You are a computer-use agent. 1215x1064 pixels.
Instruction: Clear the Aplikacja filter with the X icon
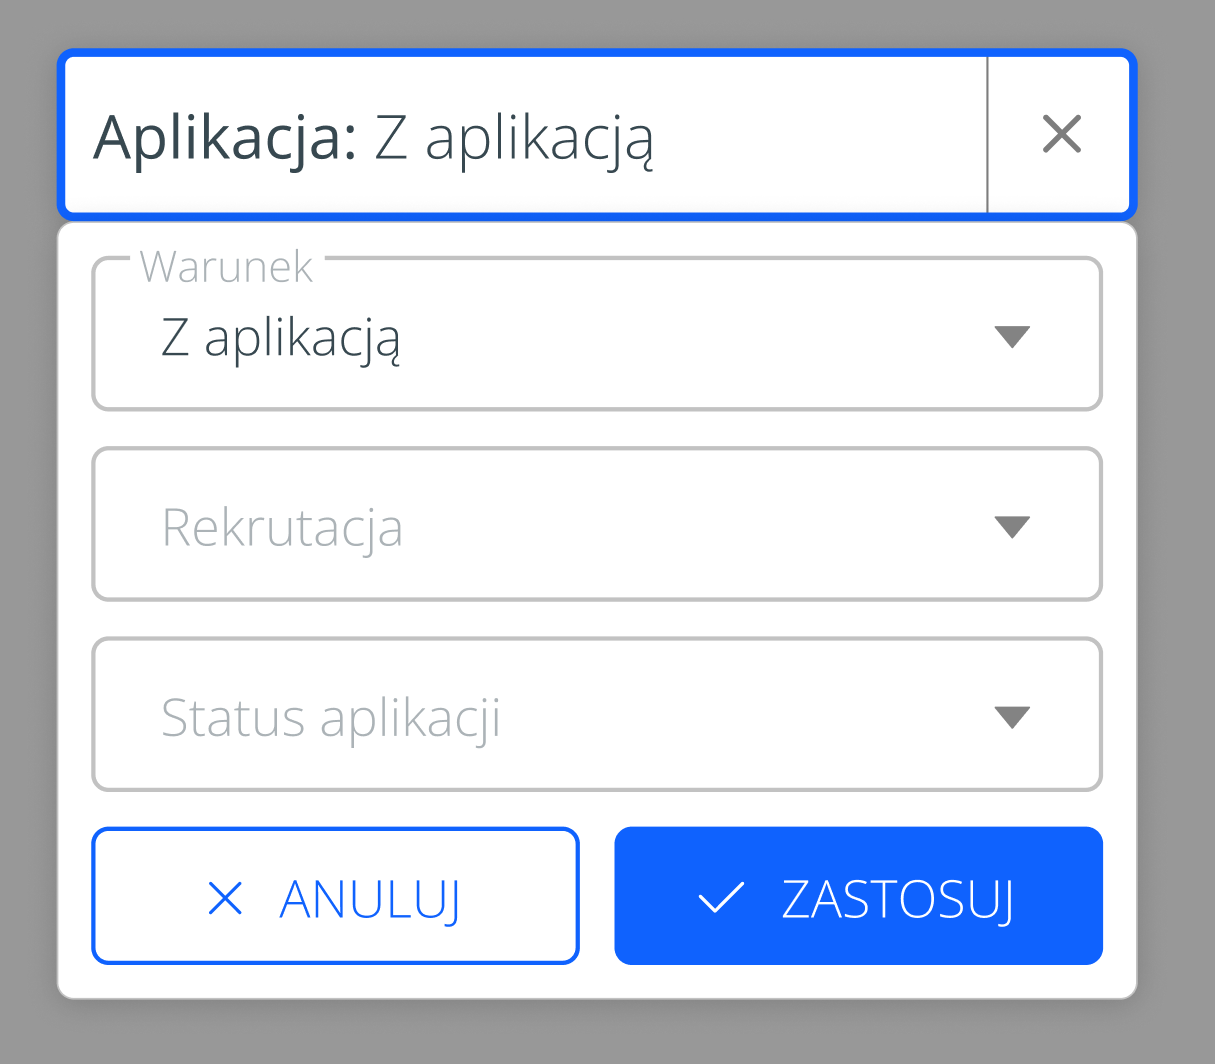1061,134
